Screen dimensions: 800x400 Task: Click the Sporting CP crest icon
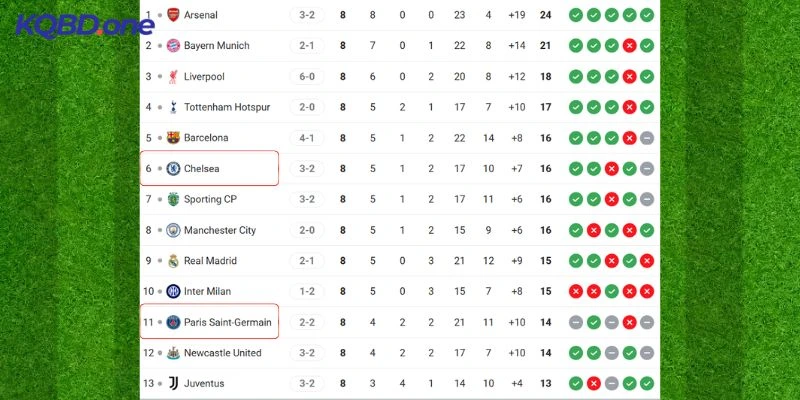[x=173, y=199]
